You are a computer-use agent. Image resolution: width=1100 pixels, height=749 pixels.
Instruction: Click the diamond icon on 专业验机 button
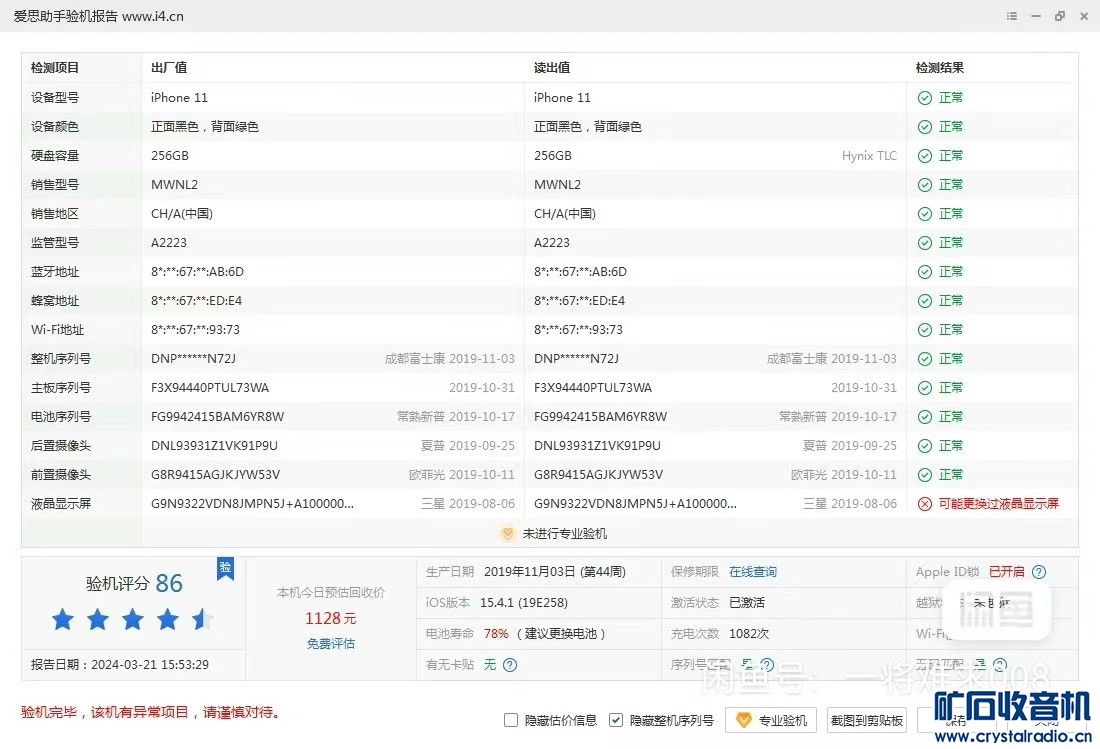coord(744,720)
